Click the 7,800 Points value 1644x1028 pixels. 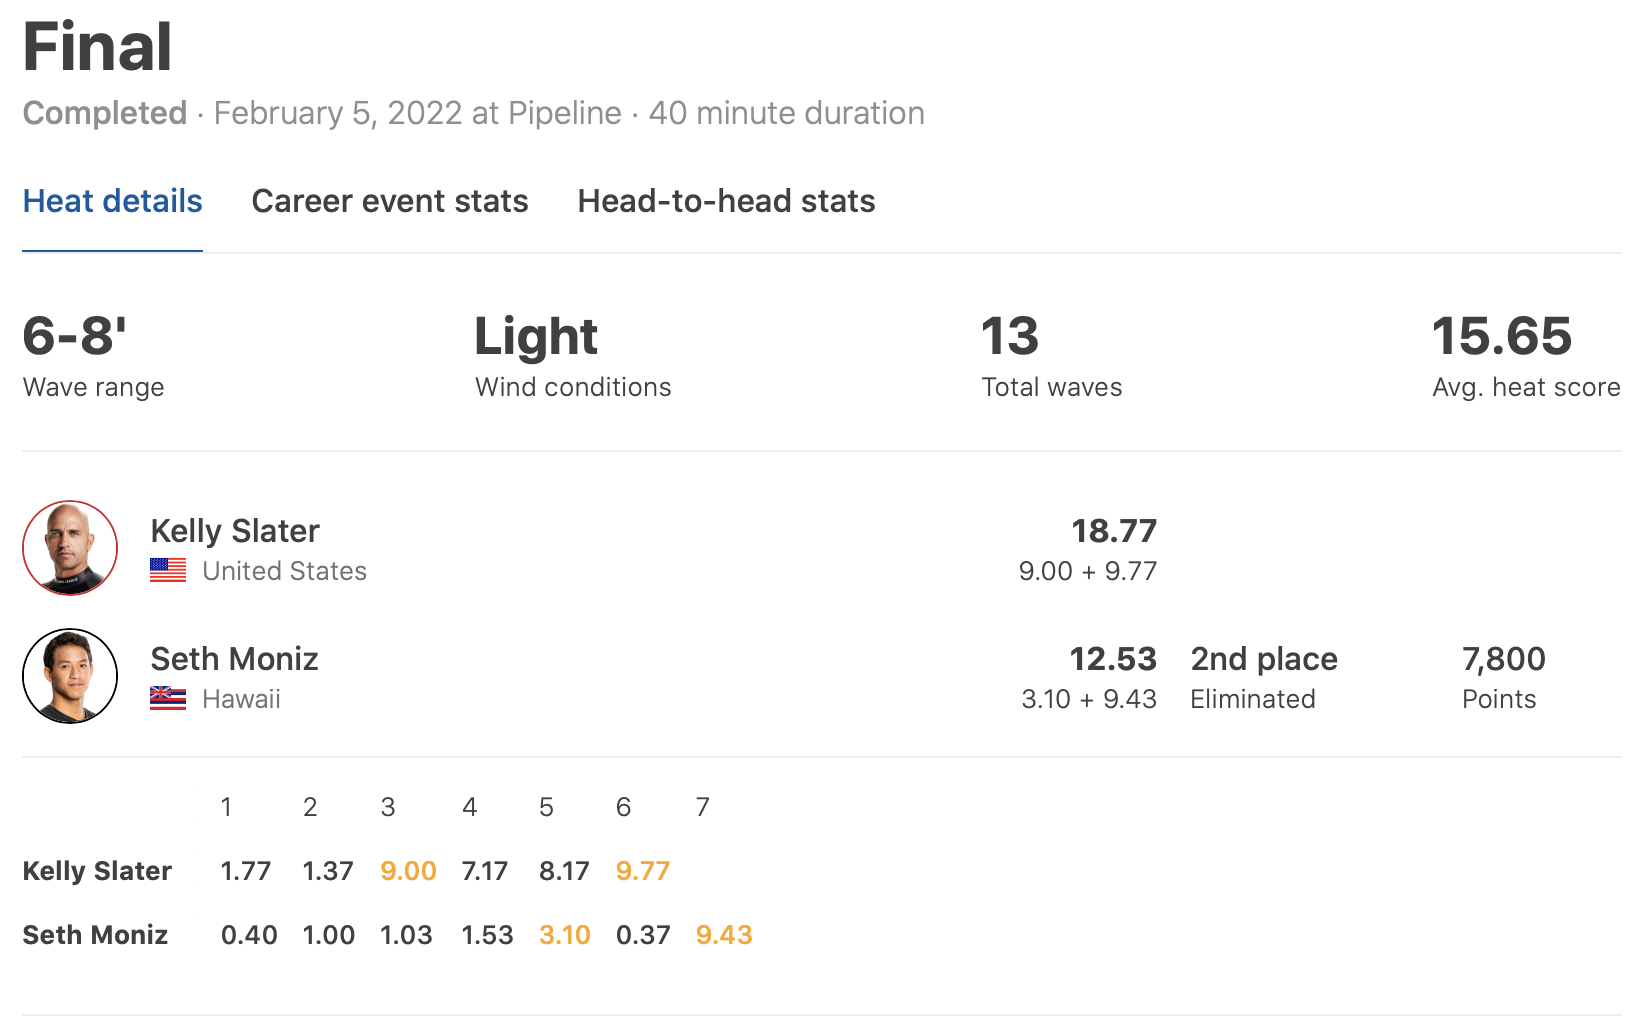pyautogui.click(x=1503, y=659)
